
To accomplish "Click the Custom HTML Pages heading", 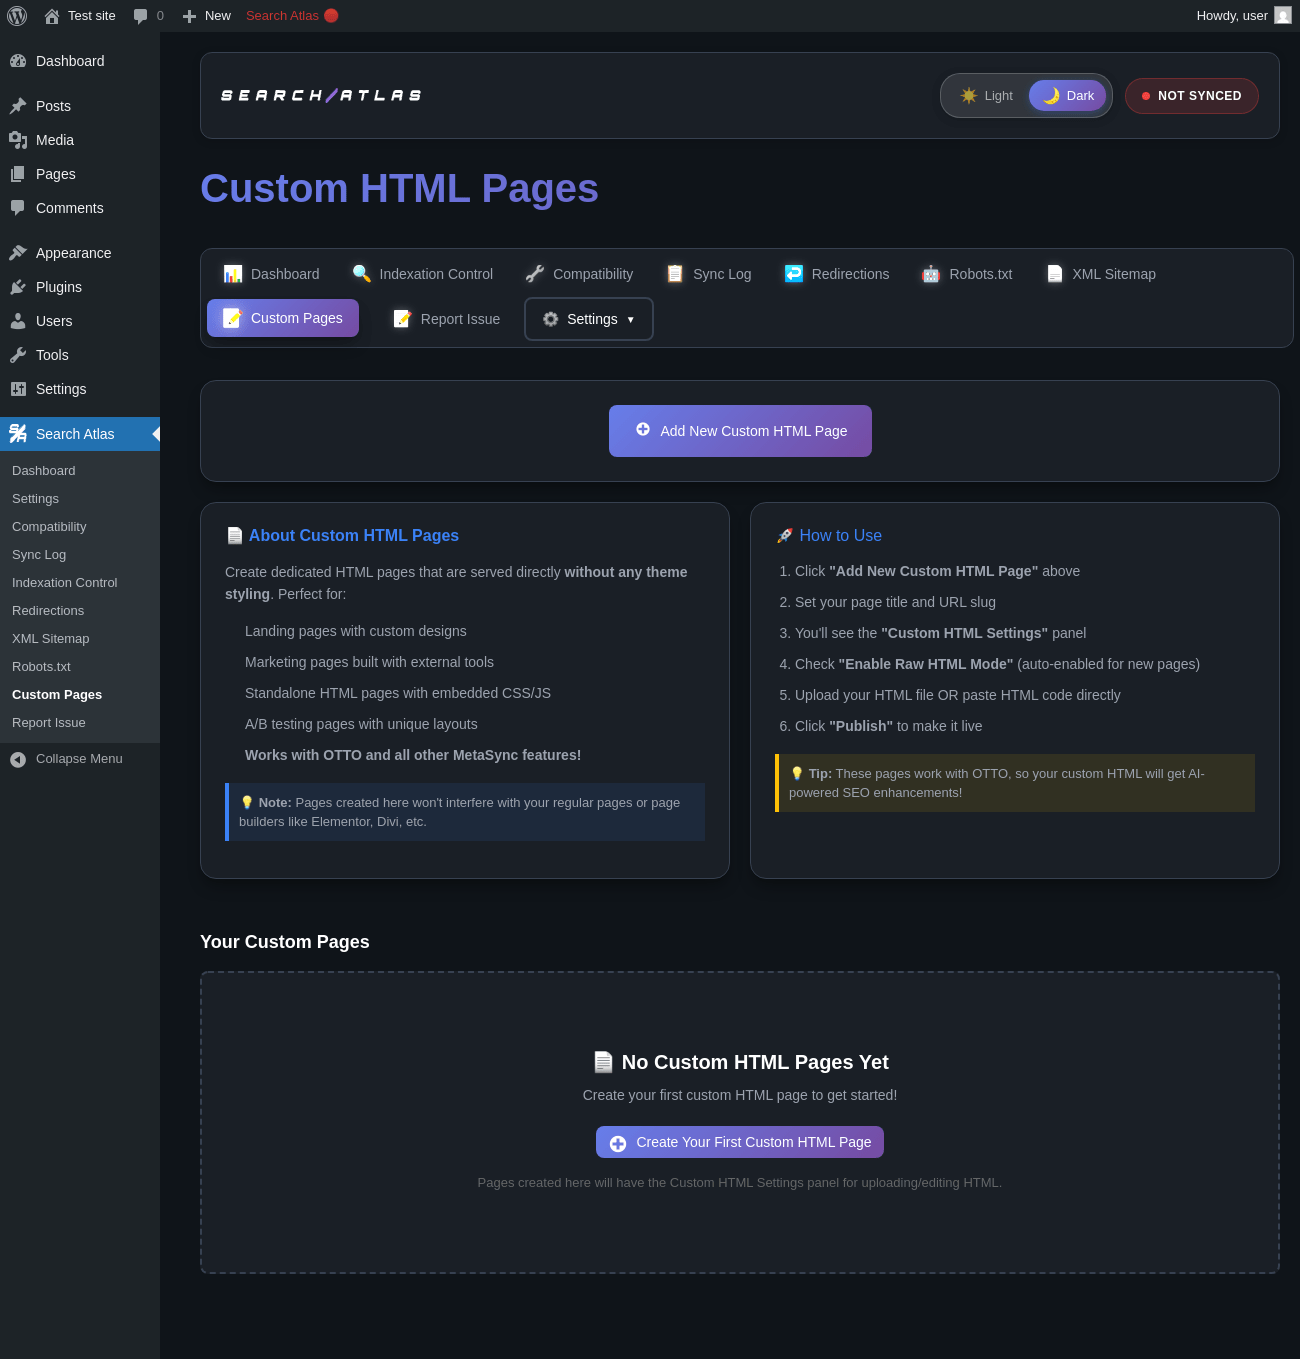I will pos(399,189).
